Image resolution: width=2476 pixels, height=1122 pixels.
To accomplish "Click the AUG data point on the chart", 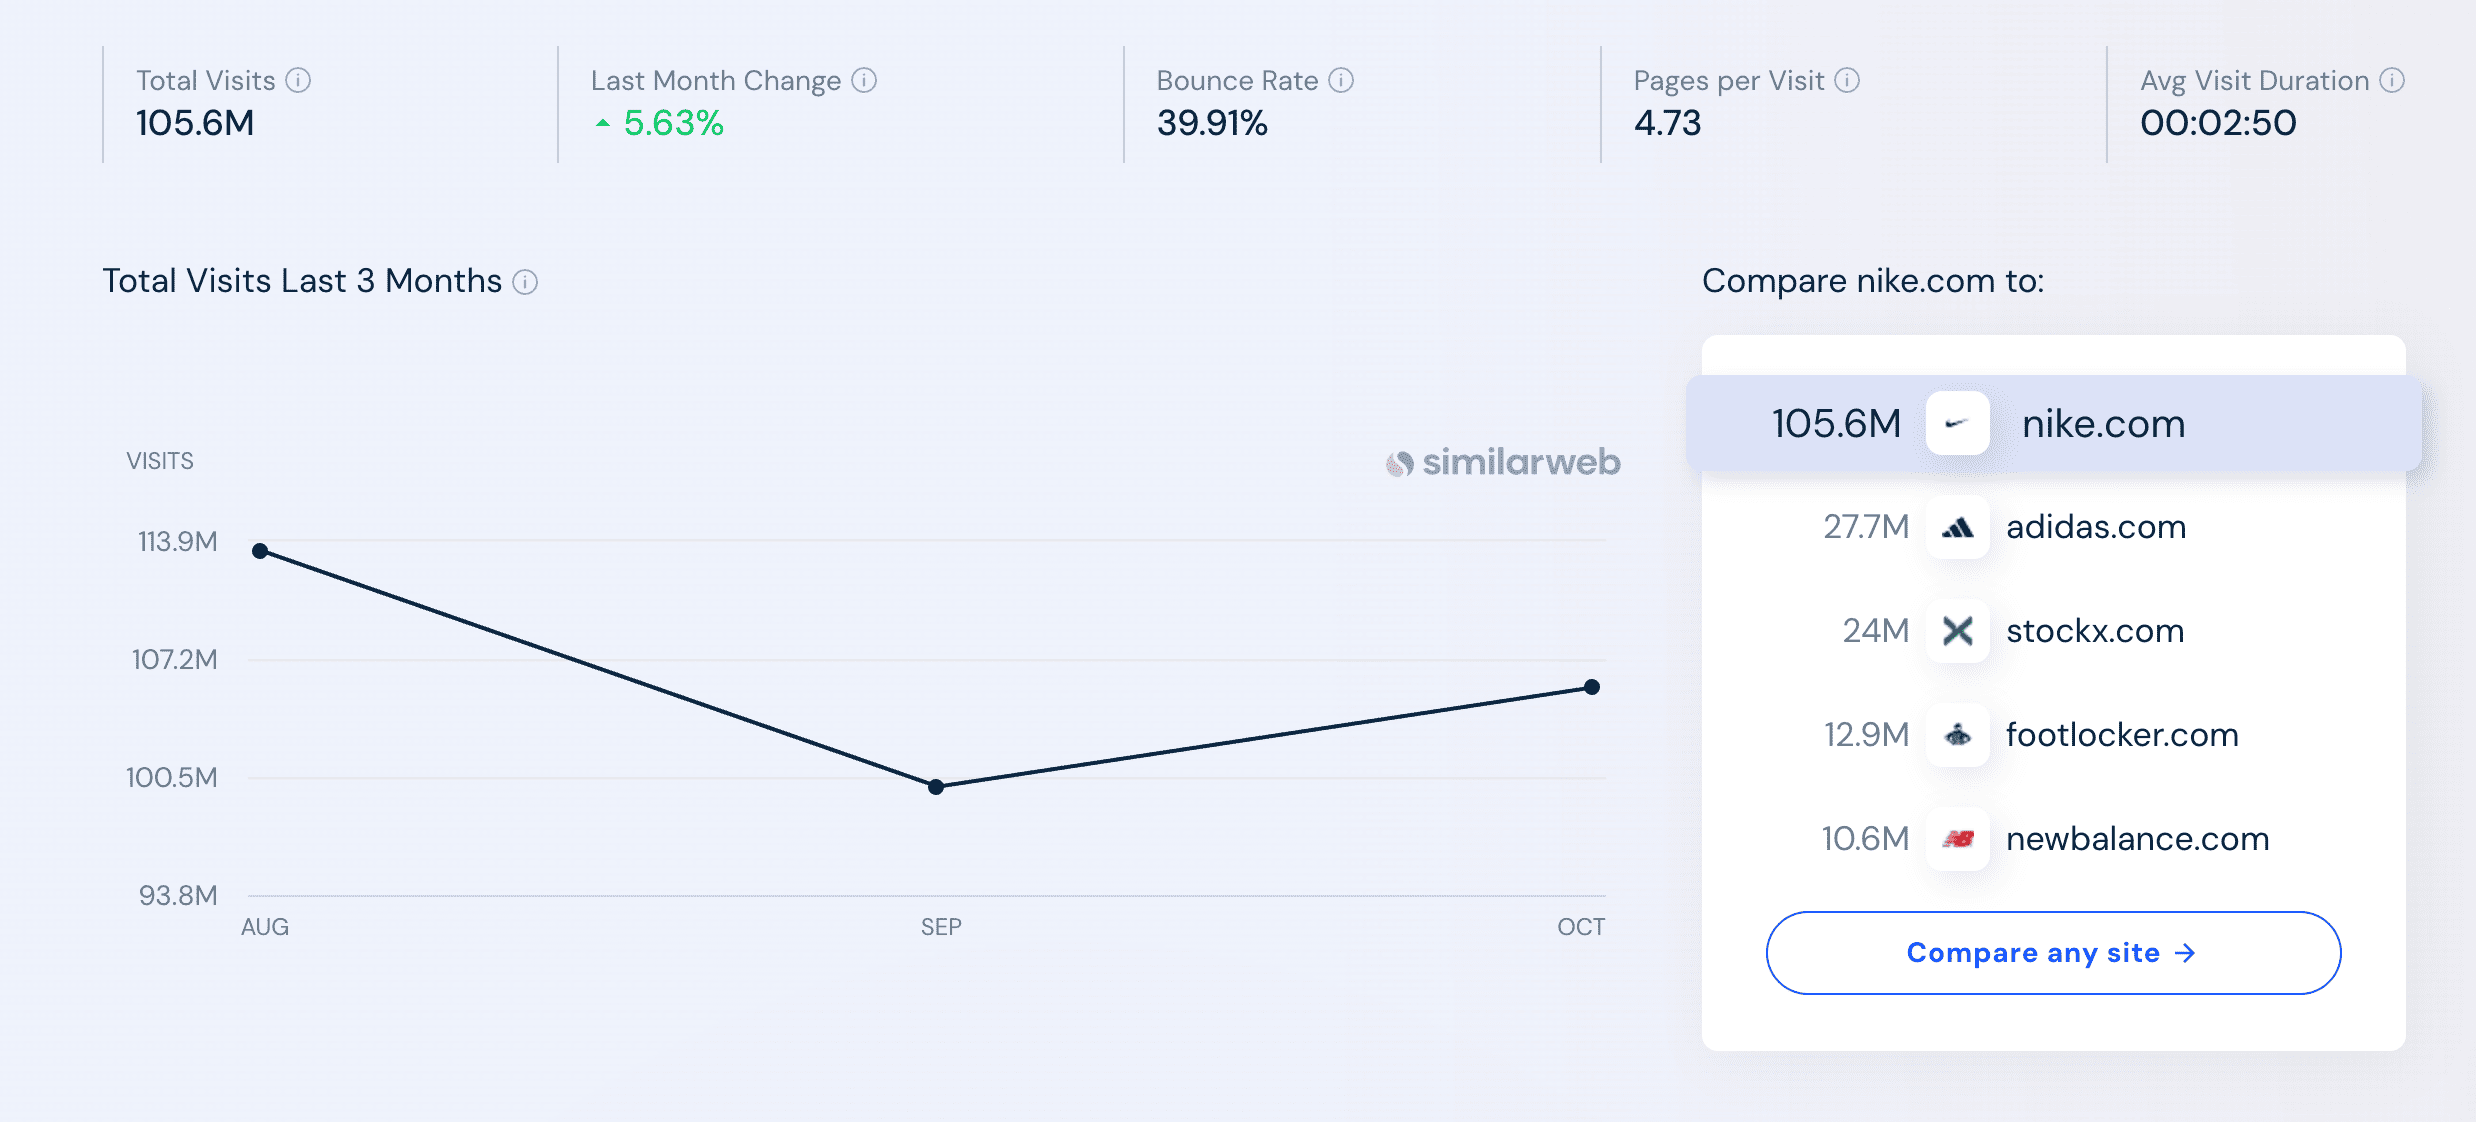I will pos(261,550).
